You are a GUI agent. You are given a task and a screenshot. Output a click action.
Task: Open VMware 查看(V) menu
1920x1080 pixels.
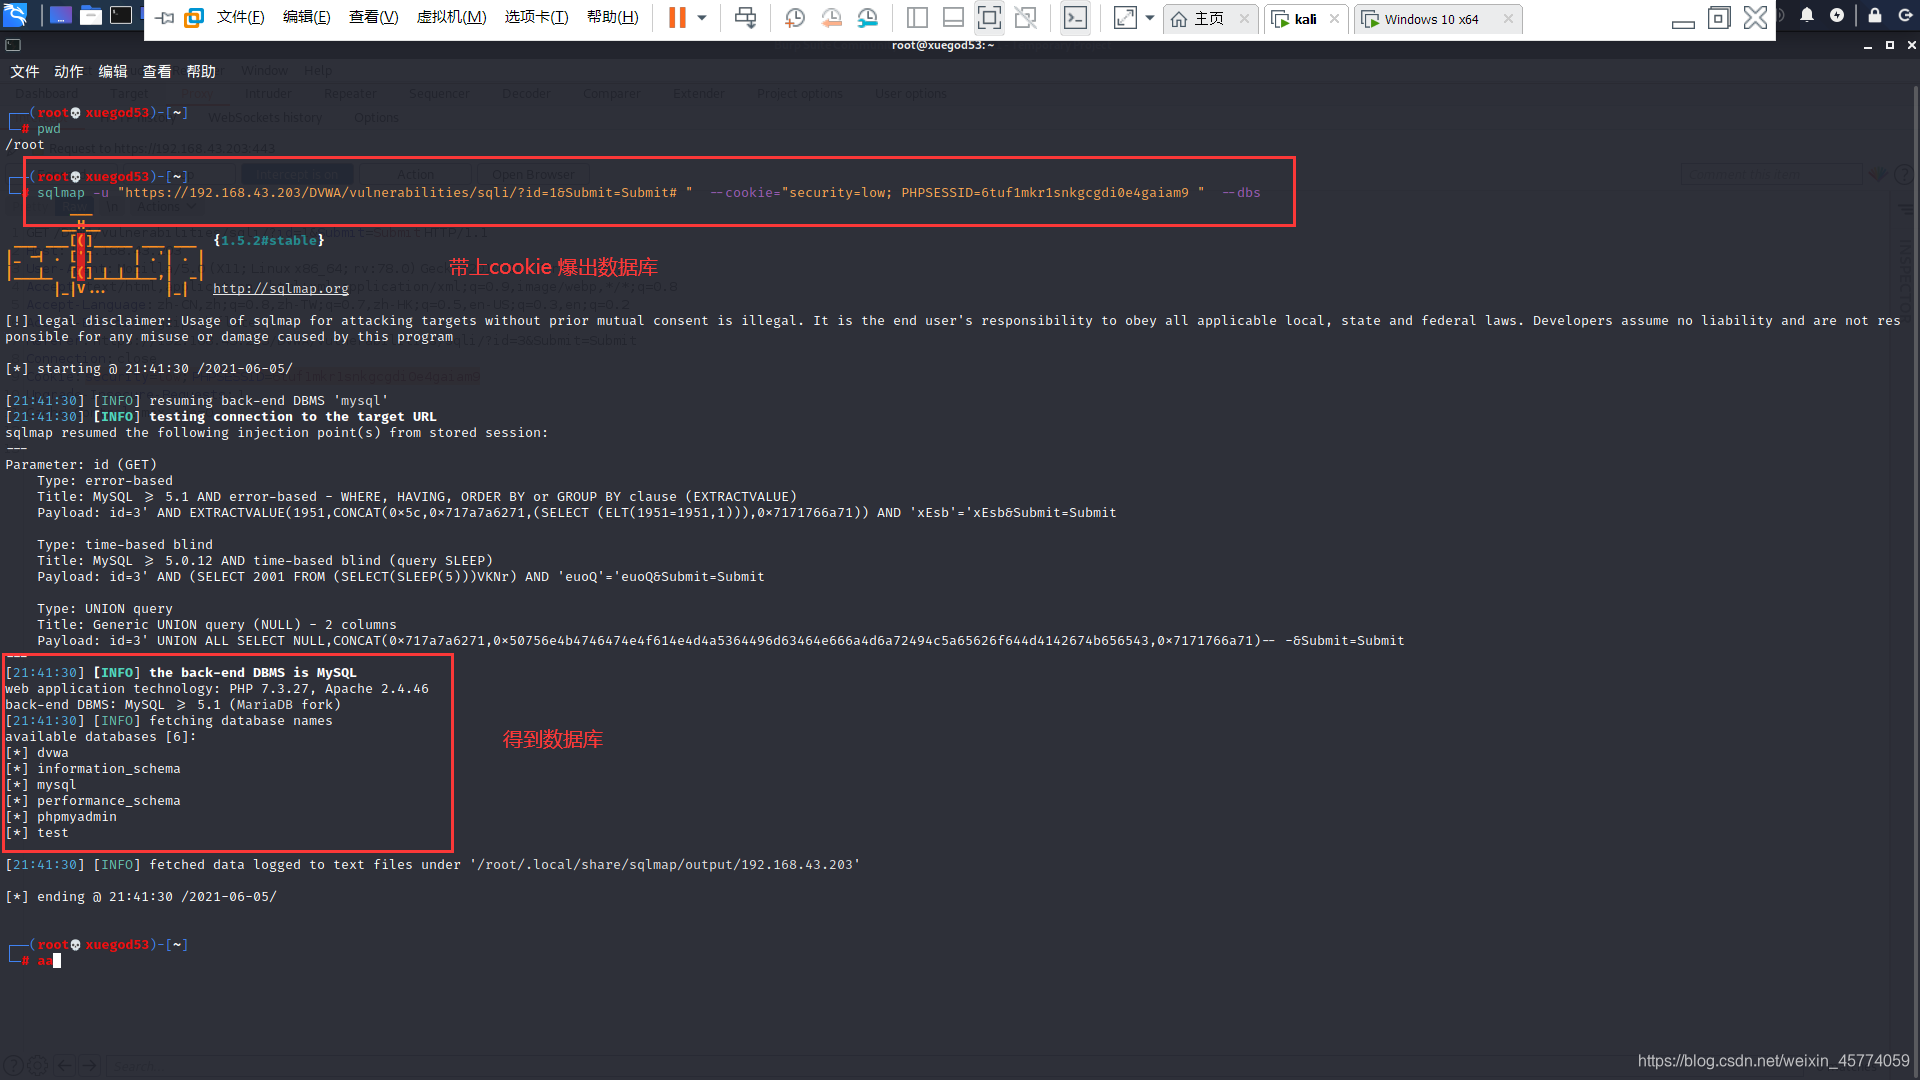pos(374,18)
